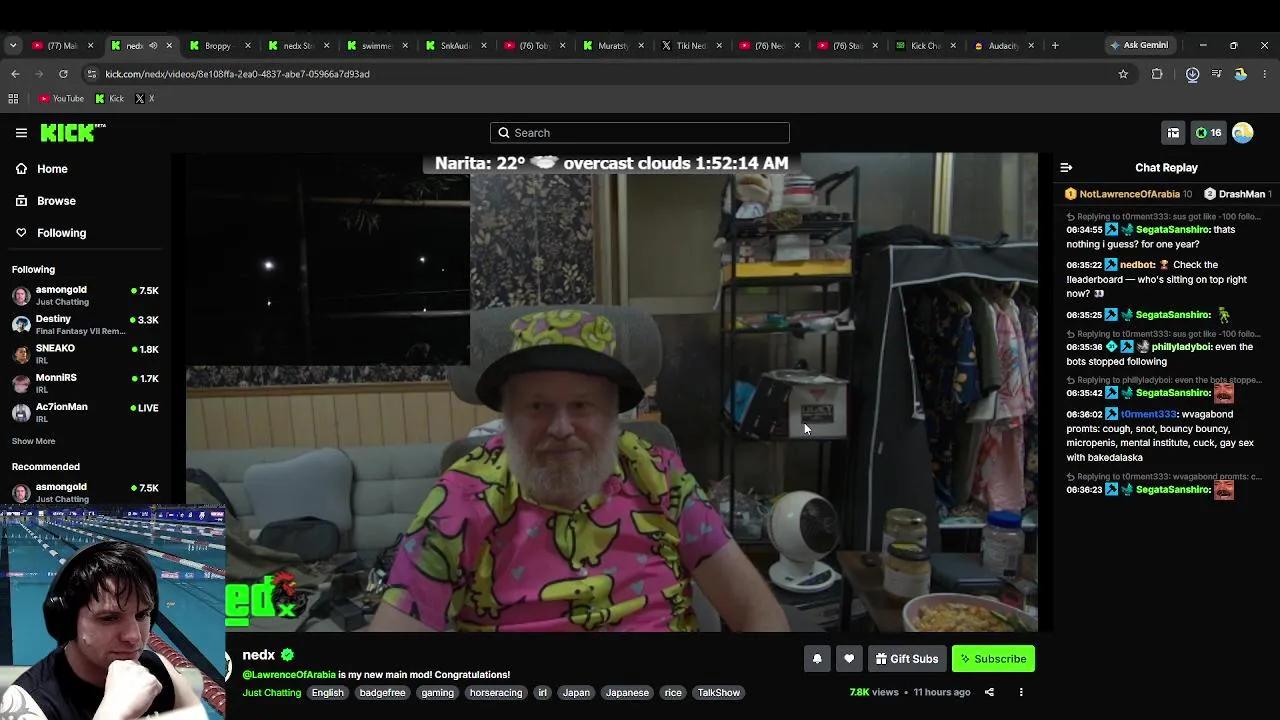The width and height of the screenshot is (1280, 720).
Task: Open the browser tab search dropdown
Action: (x=13, y=45)
